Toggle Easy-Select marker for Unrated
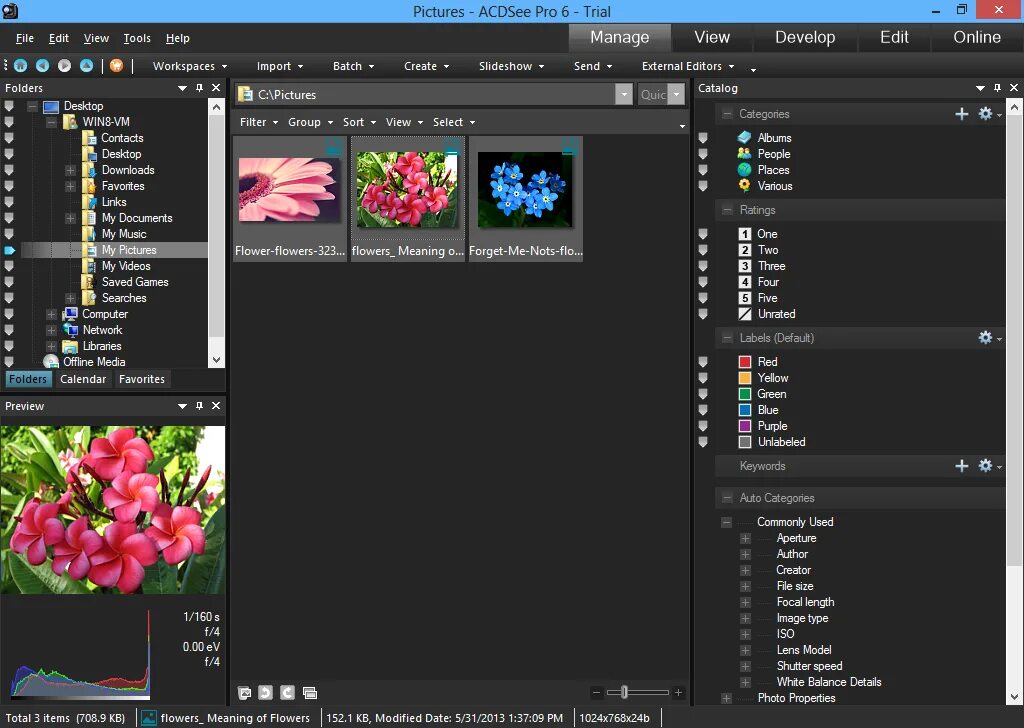The height and width of the screenshot is (728, 1024). point(703,314)
